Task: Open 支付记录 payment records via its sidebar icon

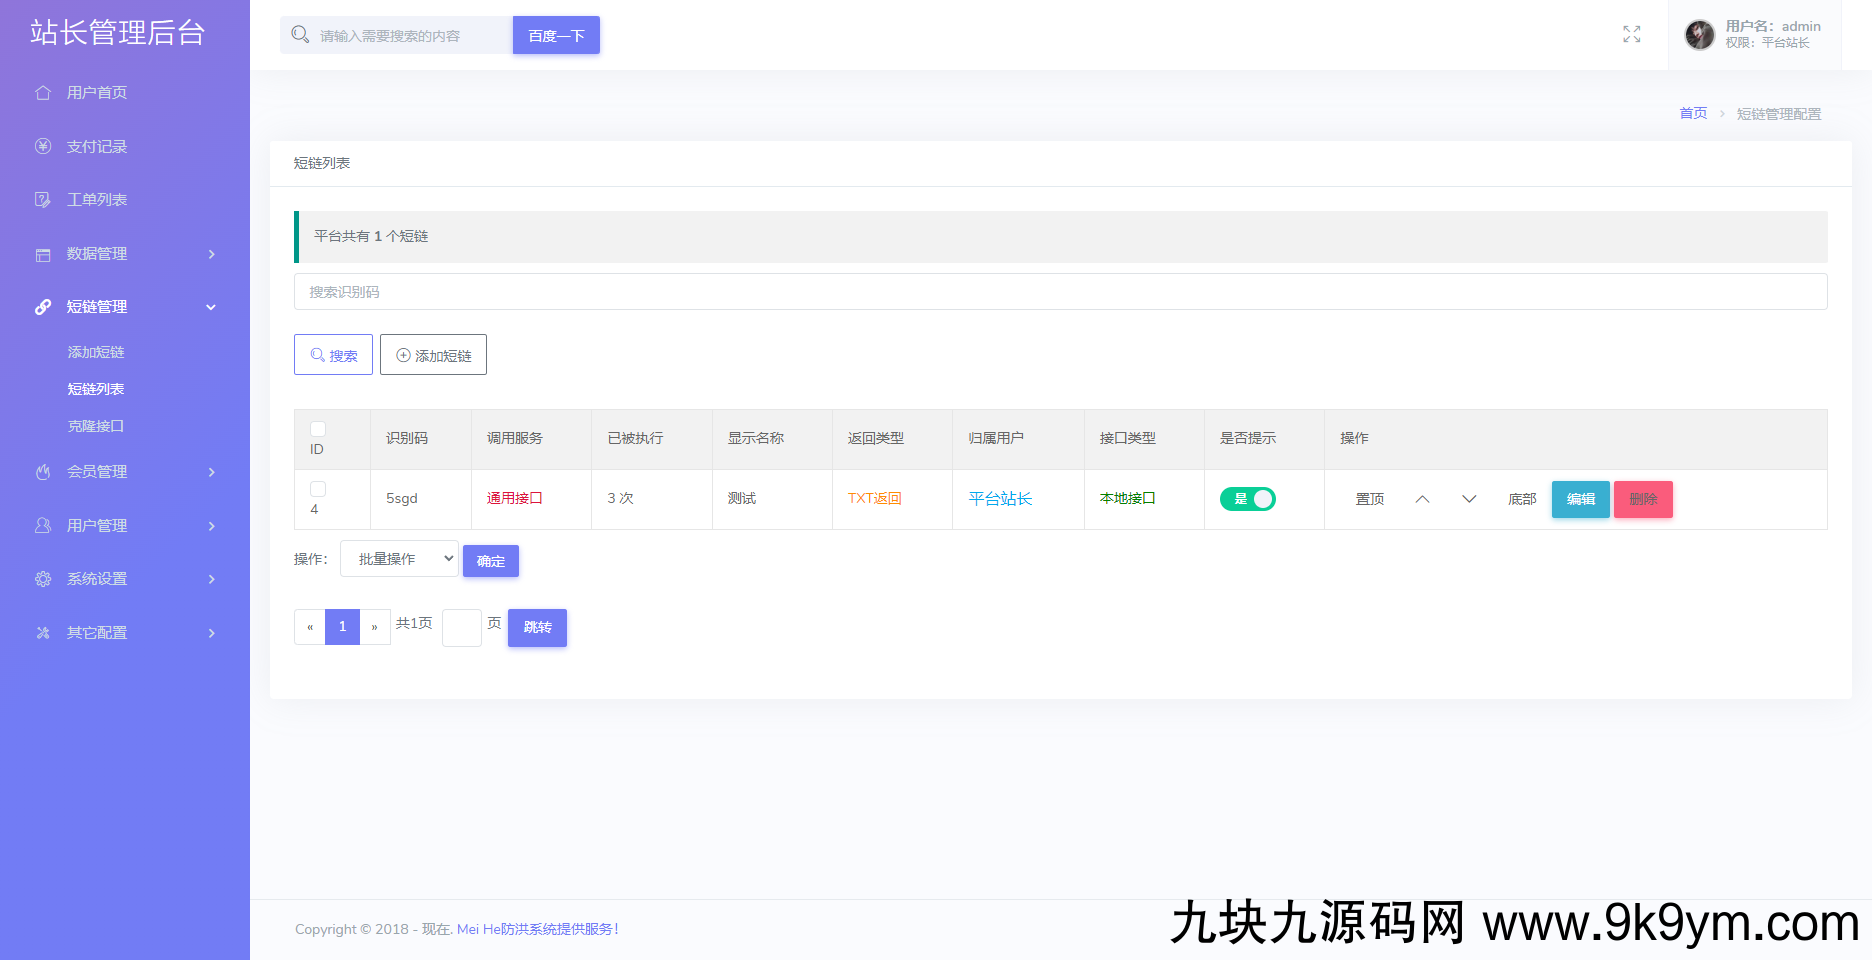Action: click(43, 146)
